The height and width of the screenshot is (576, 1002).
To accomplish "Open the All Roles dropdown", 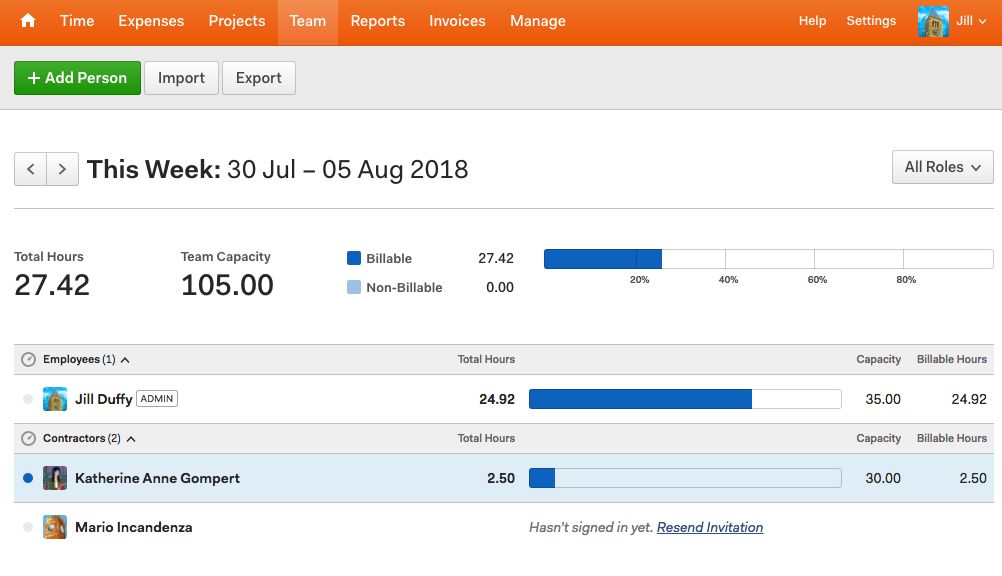I will tap(942, 167).
